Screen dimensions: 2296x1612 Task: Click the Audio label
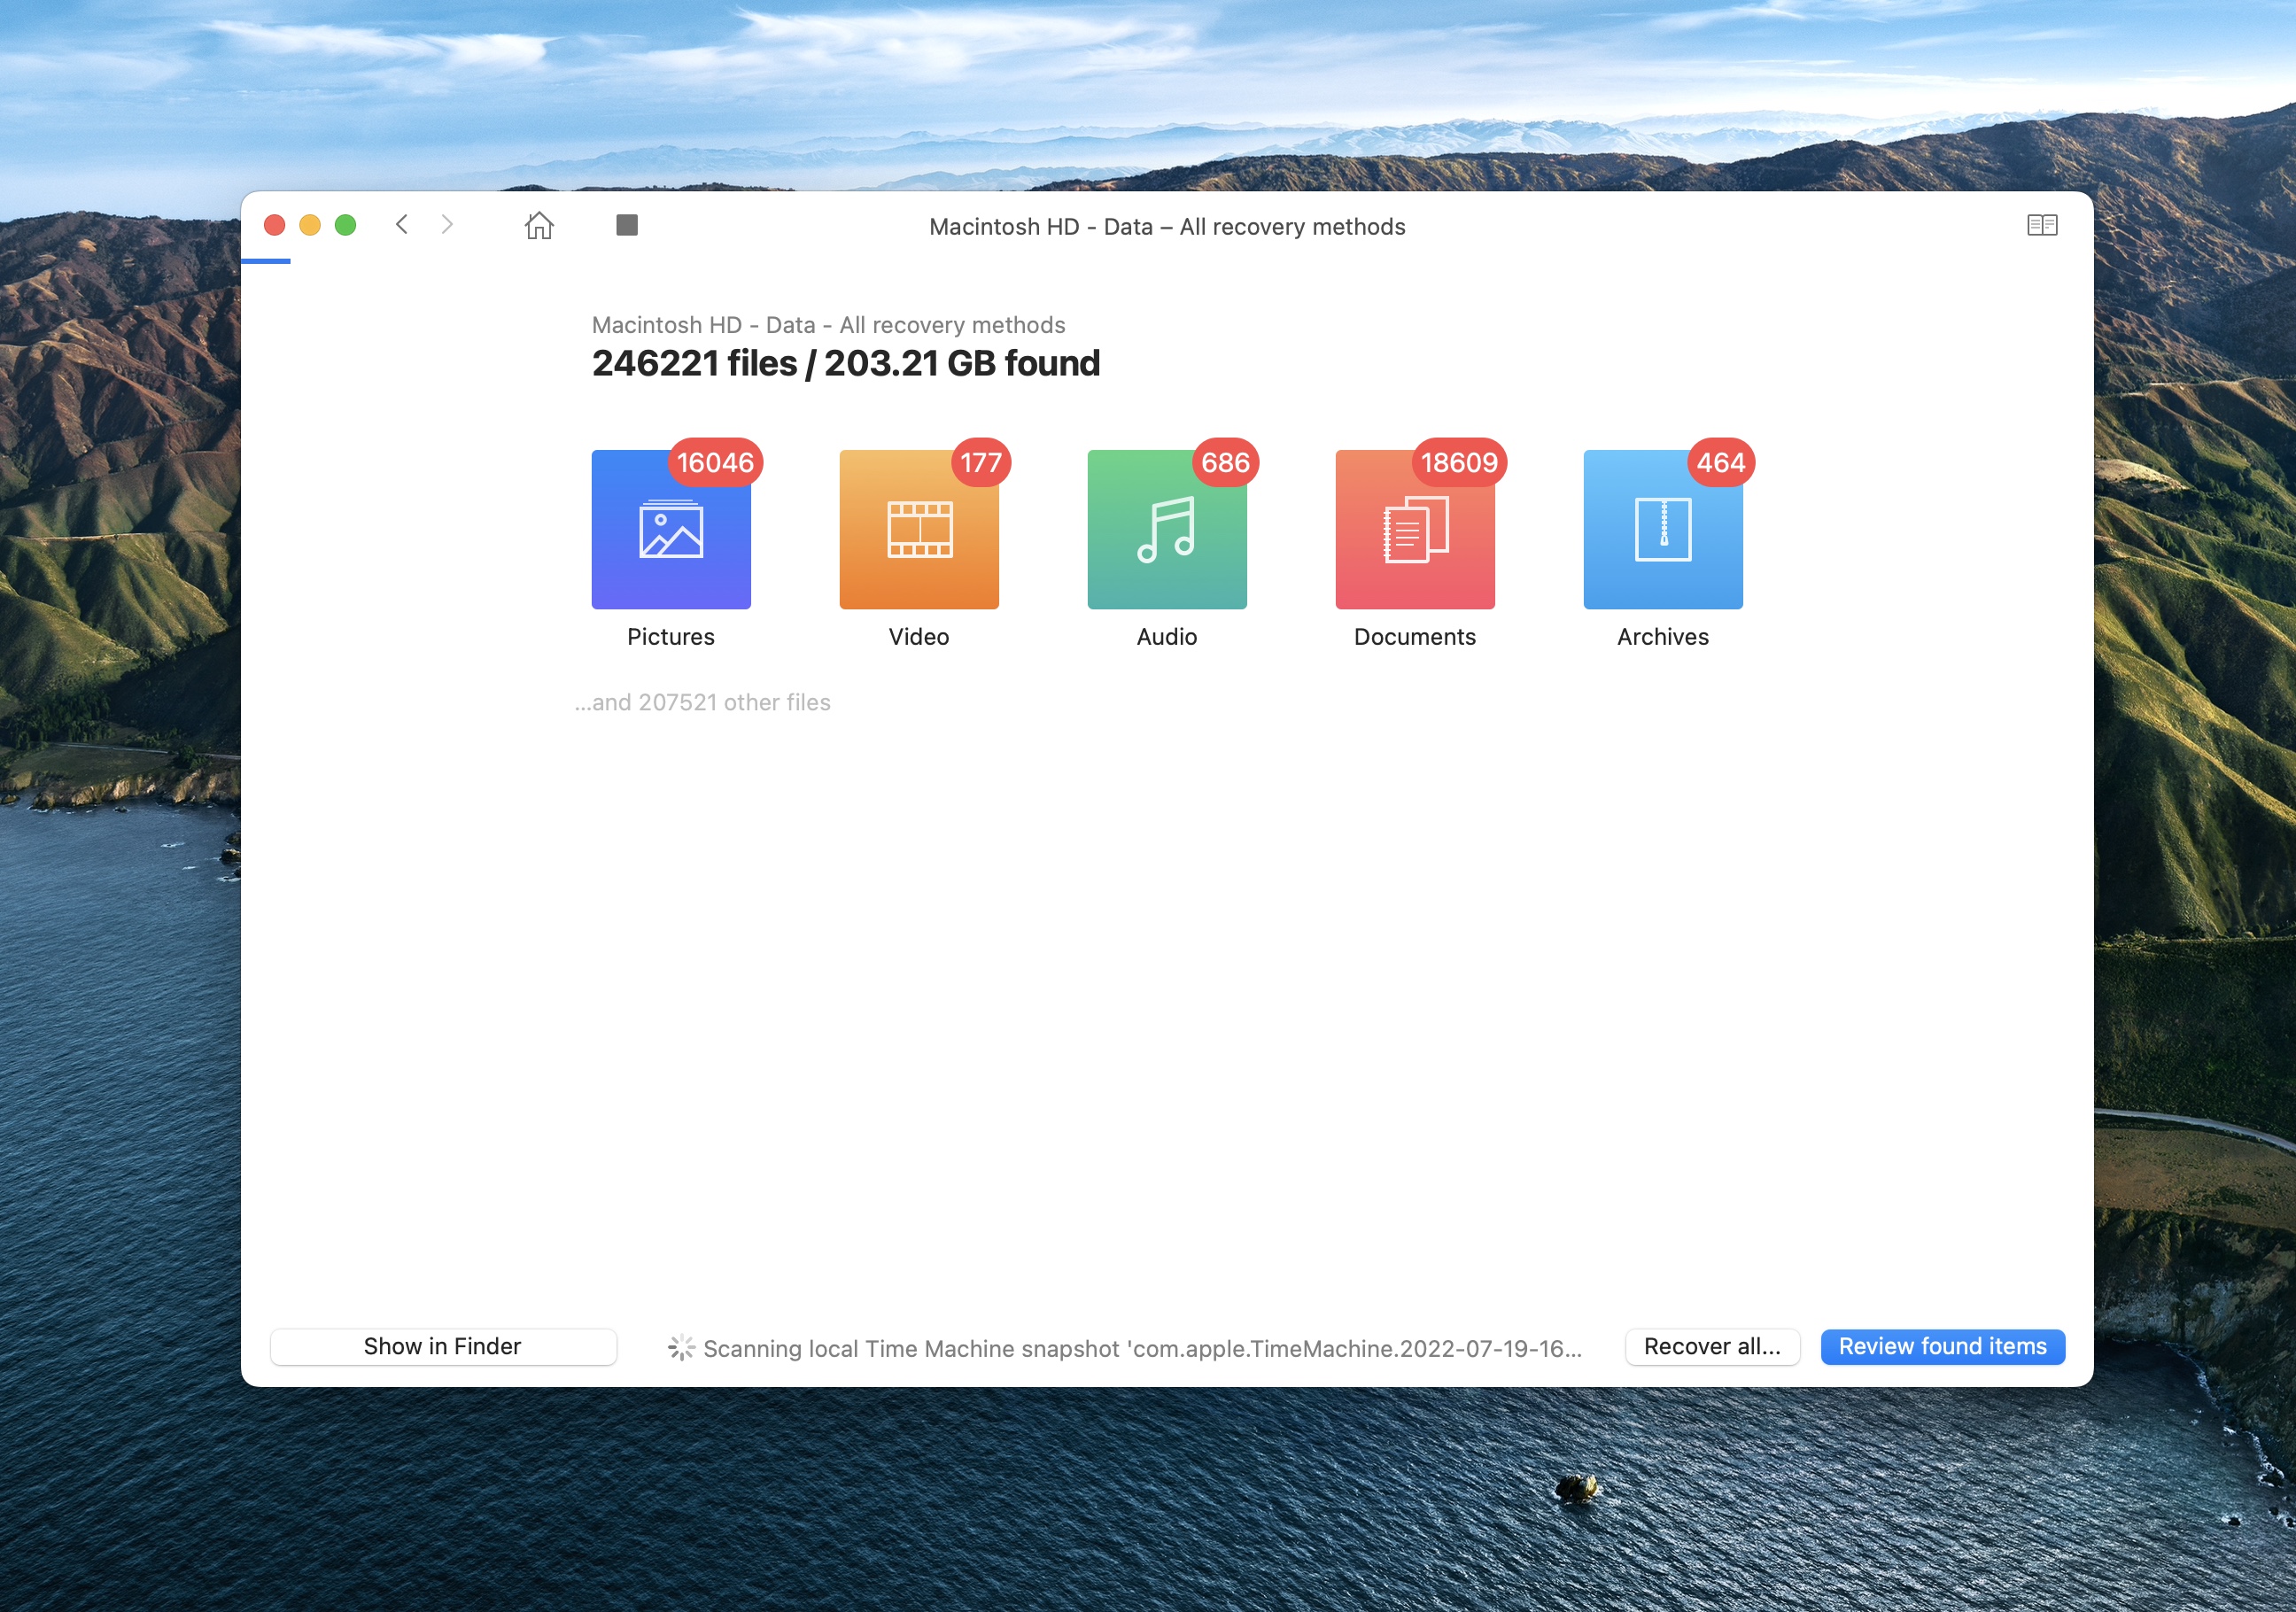1167,637
